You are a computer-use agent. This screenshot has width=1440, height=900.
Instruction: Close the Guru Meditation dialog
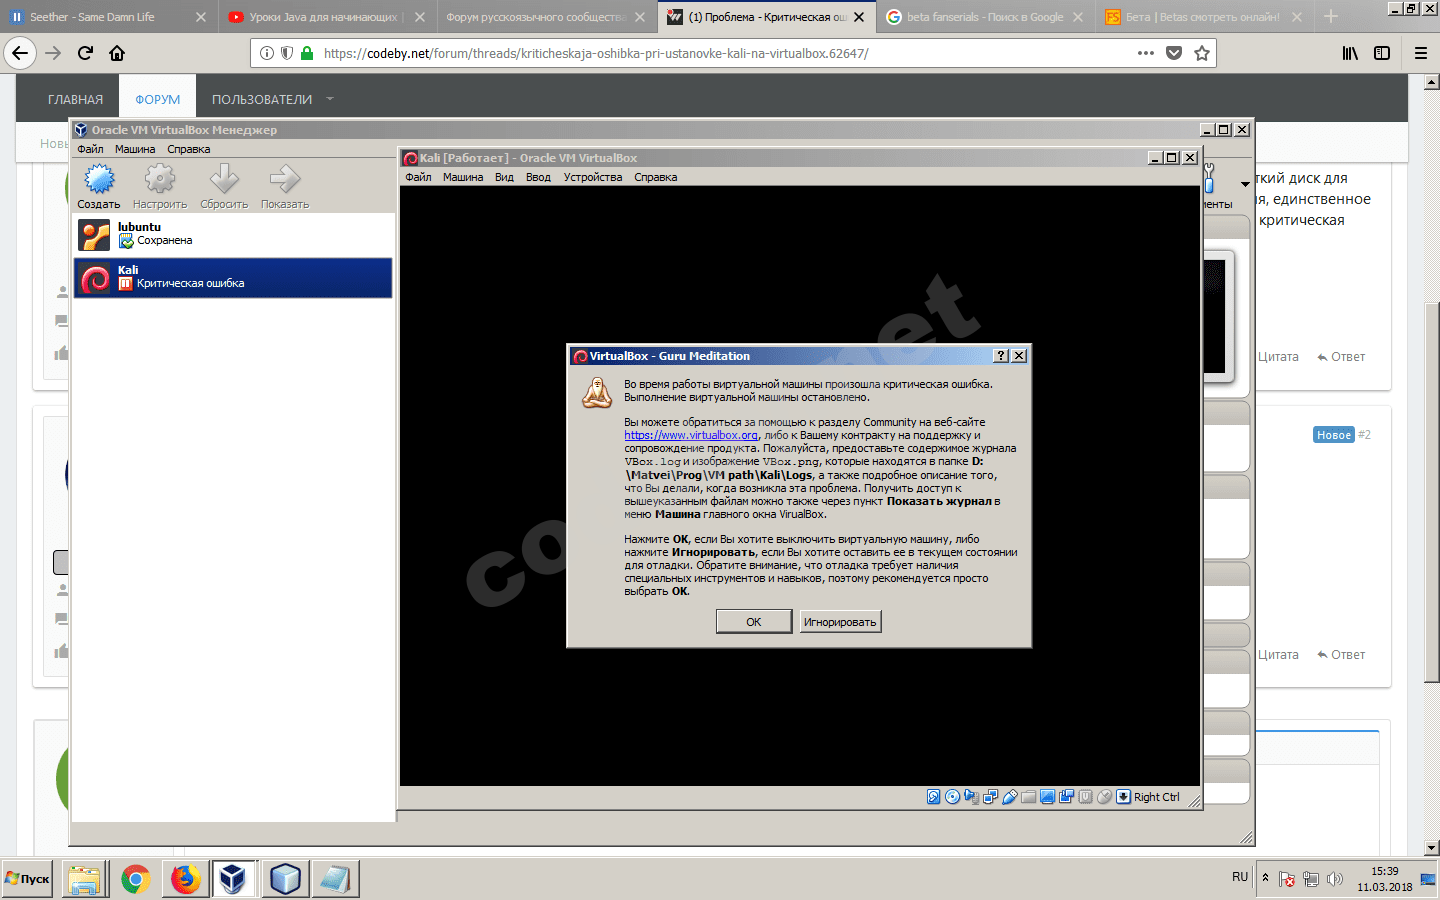point(1019,356)
